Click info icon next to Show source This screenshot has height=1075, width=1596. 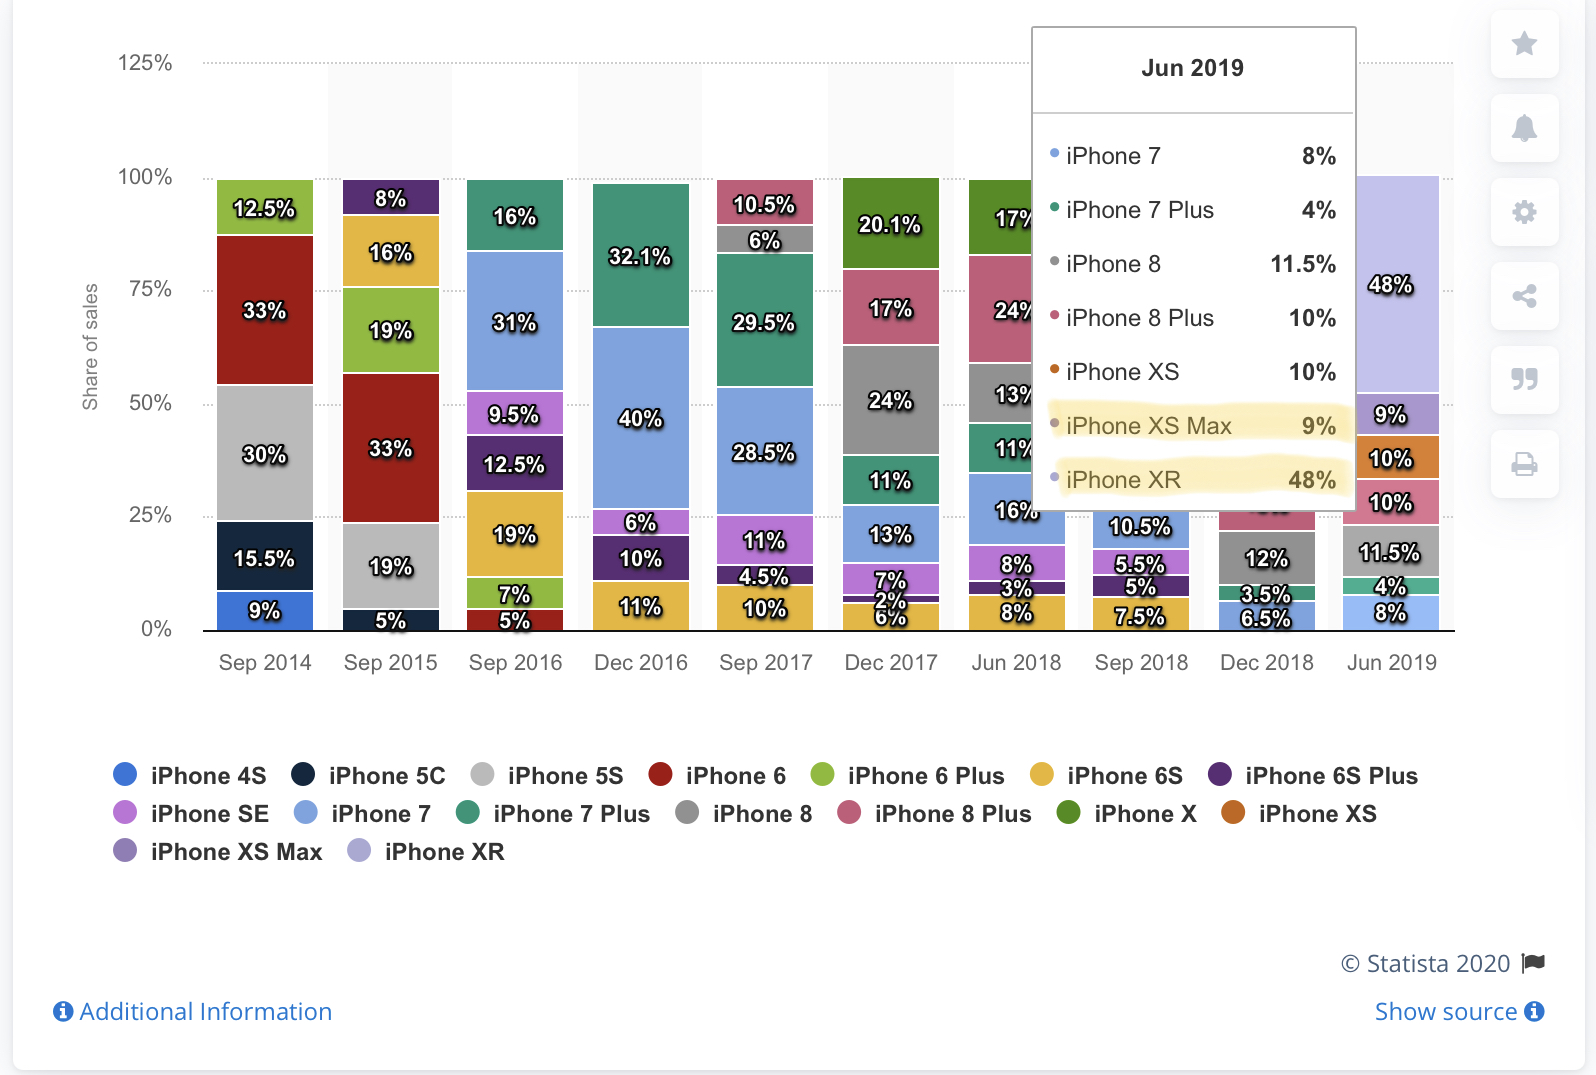[1535, 1012]
